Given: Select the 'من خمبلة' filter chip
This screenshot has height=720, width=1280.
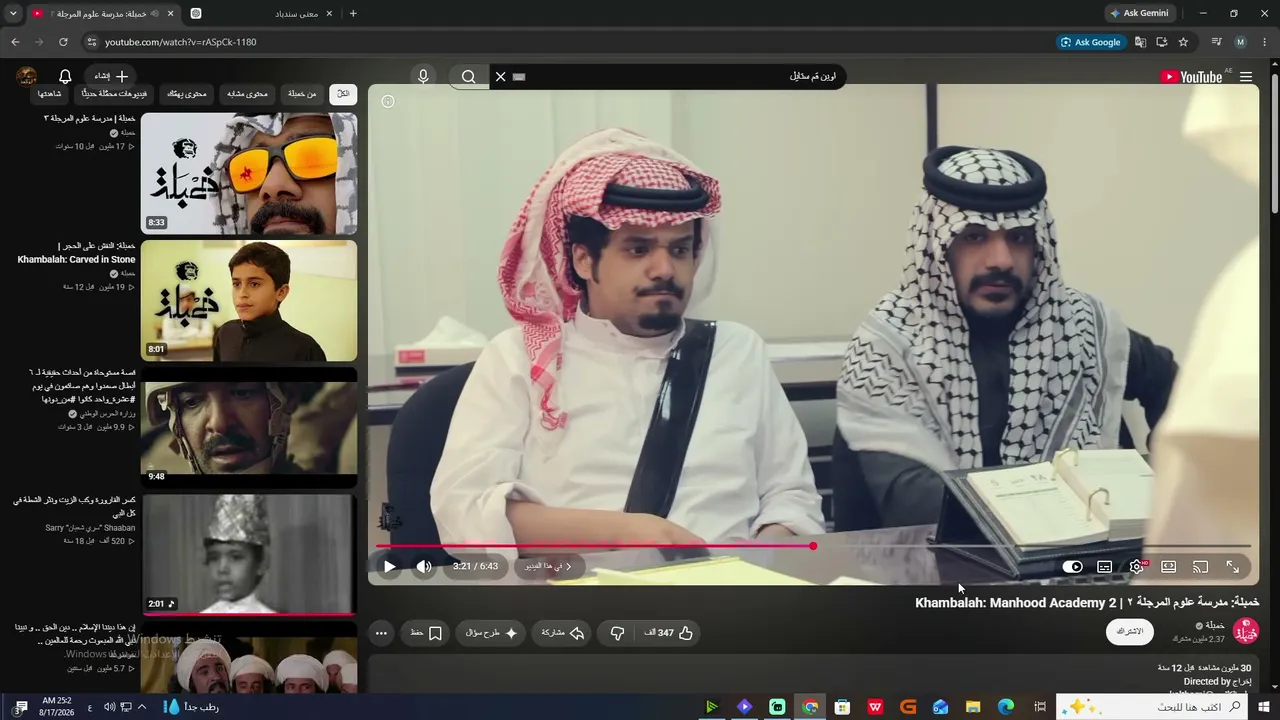Looking at the screenshot, I should (x=302, y=94).
